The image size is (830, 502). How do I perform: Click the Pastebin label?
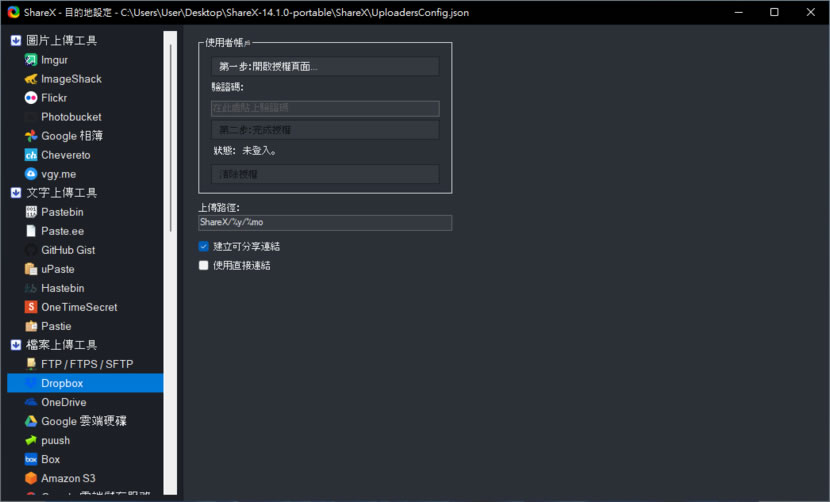pyautogui.click(x=62, y=212)
